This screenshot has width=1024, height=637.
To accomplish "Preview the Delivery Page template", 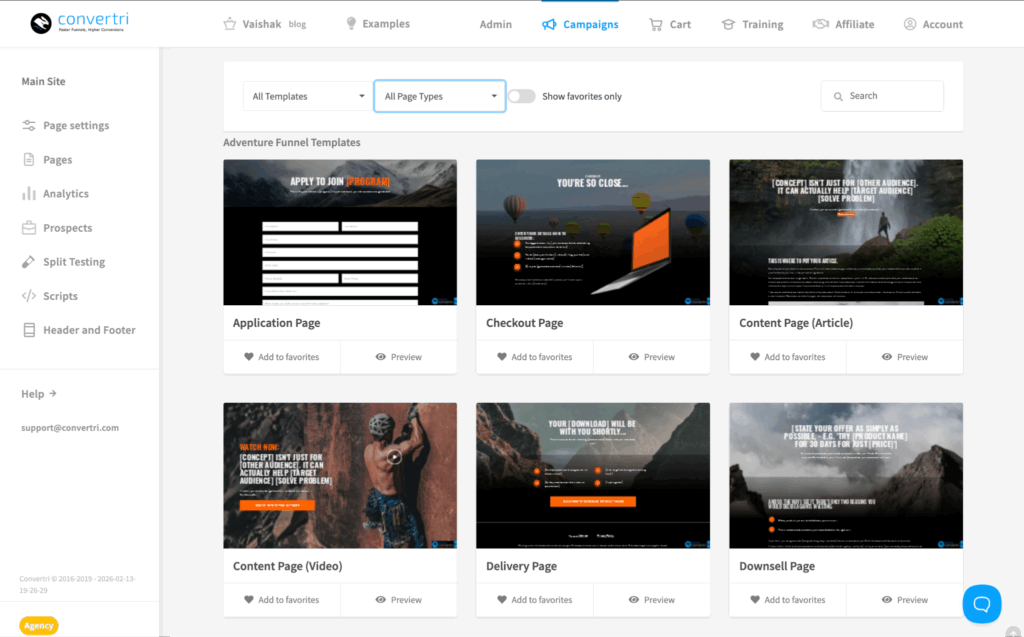I will [x=651, y=600].
